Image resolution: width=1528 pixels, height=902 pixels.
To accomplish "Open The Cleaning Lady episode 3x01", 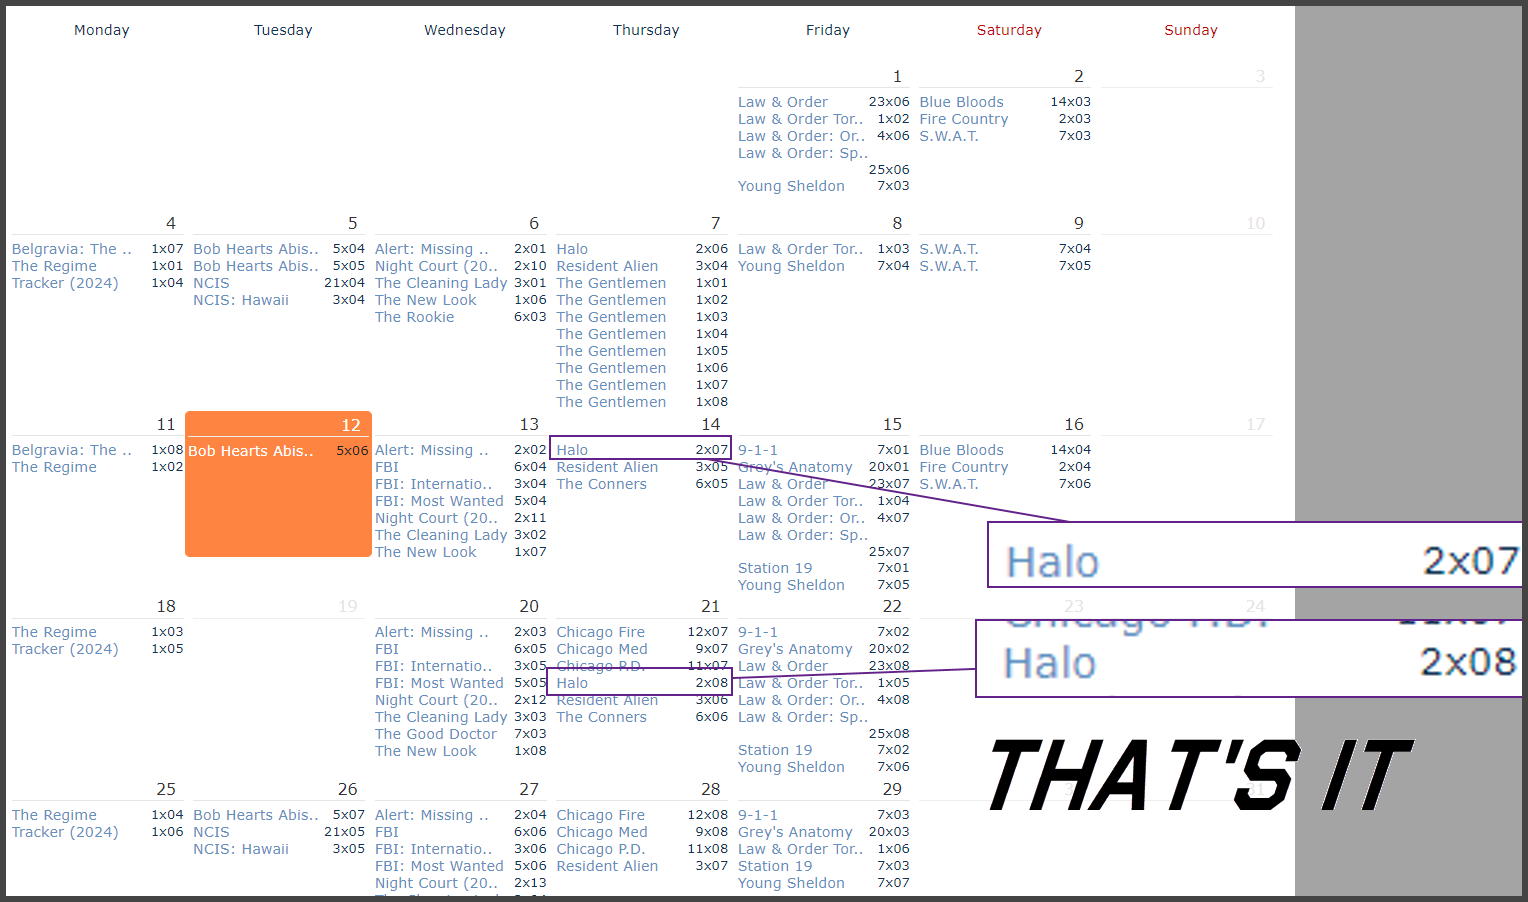I will pos(441,283).
